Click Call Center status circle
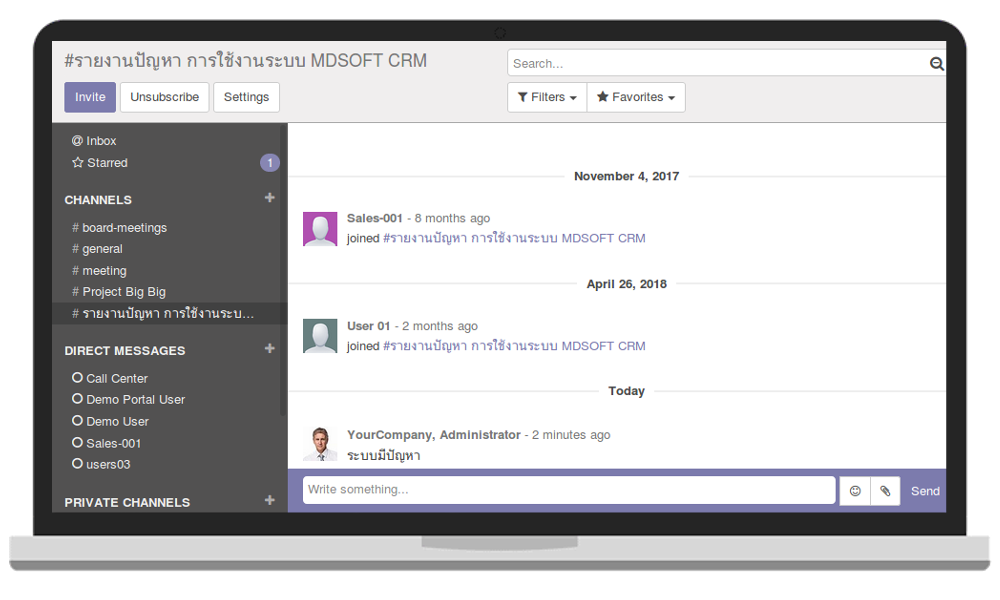The height and width of the screenshot is (600, 1000). click(x=77, y=377)
